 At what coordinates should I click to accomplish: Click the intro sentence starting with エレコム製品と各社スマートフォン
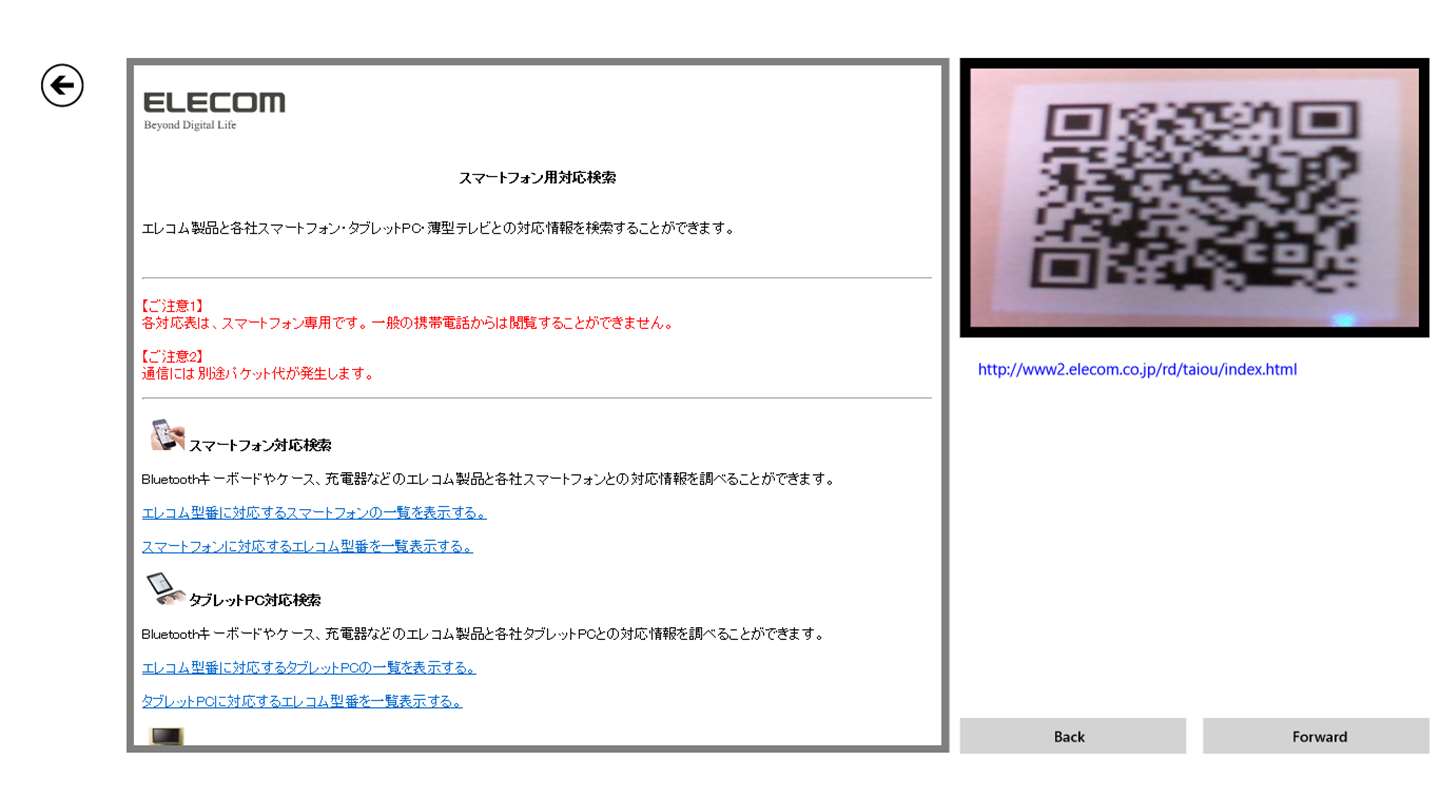click(x=439, y=229)
